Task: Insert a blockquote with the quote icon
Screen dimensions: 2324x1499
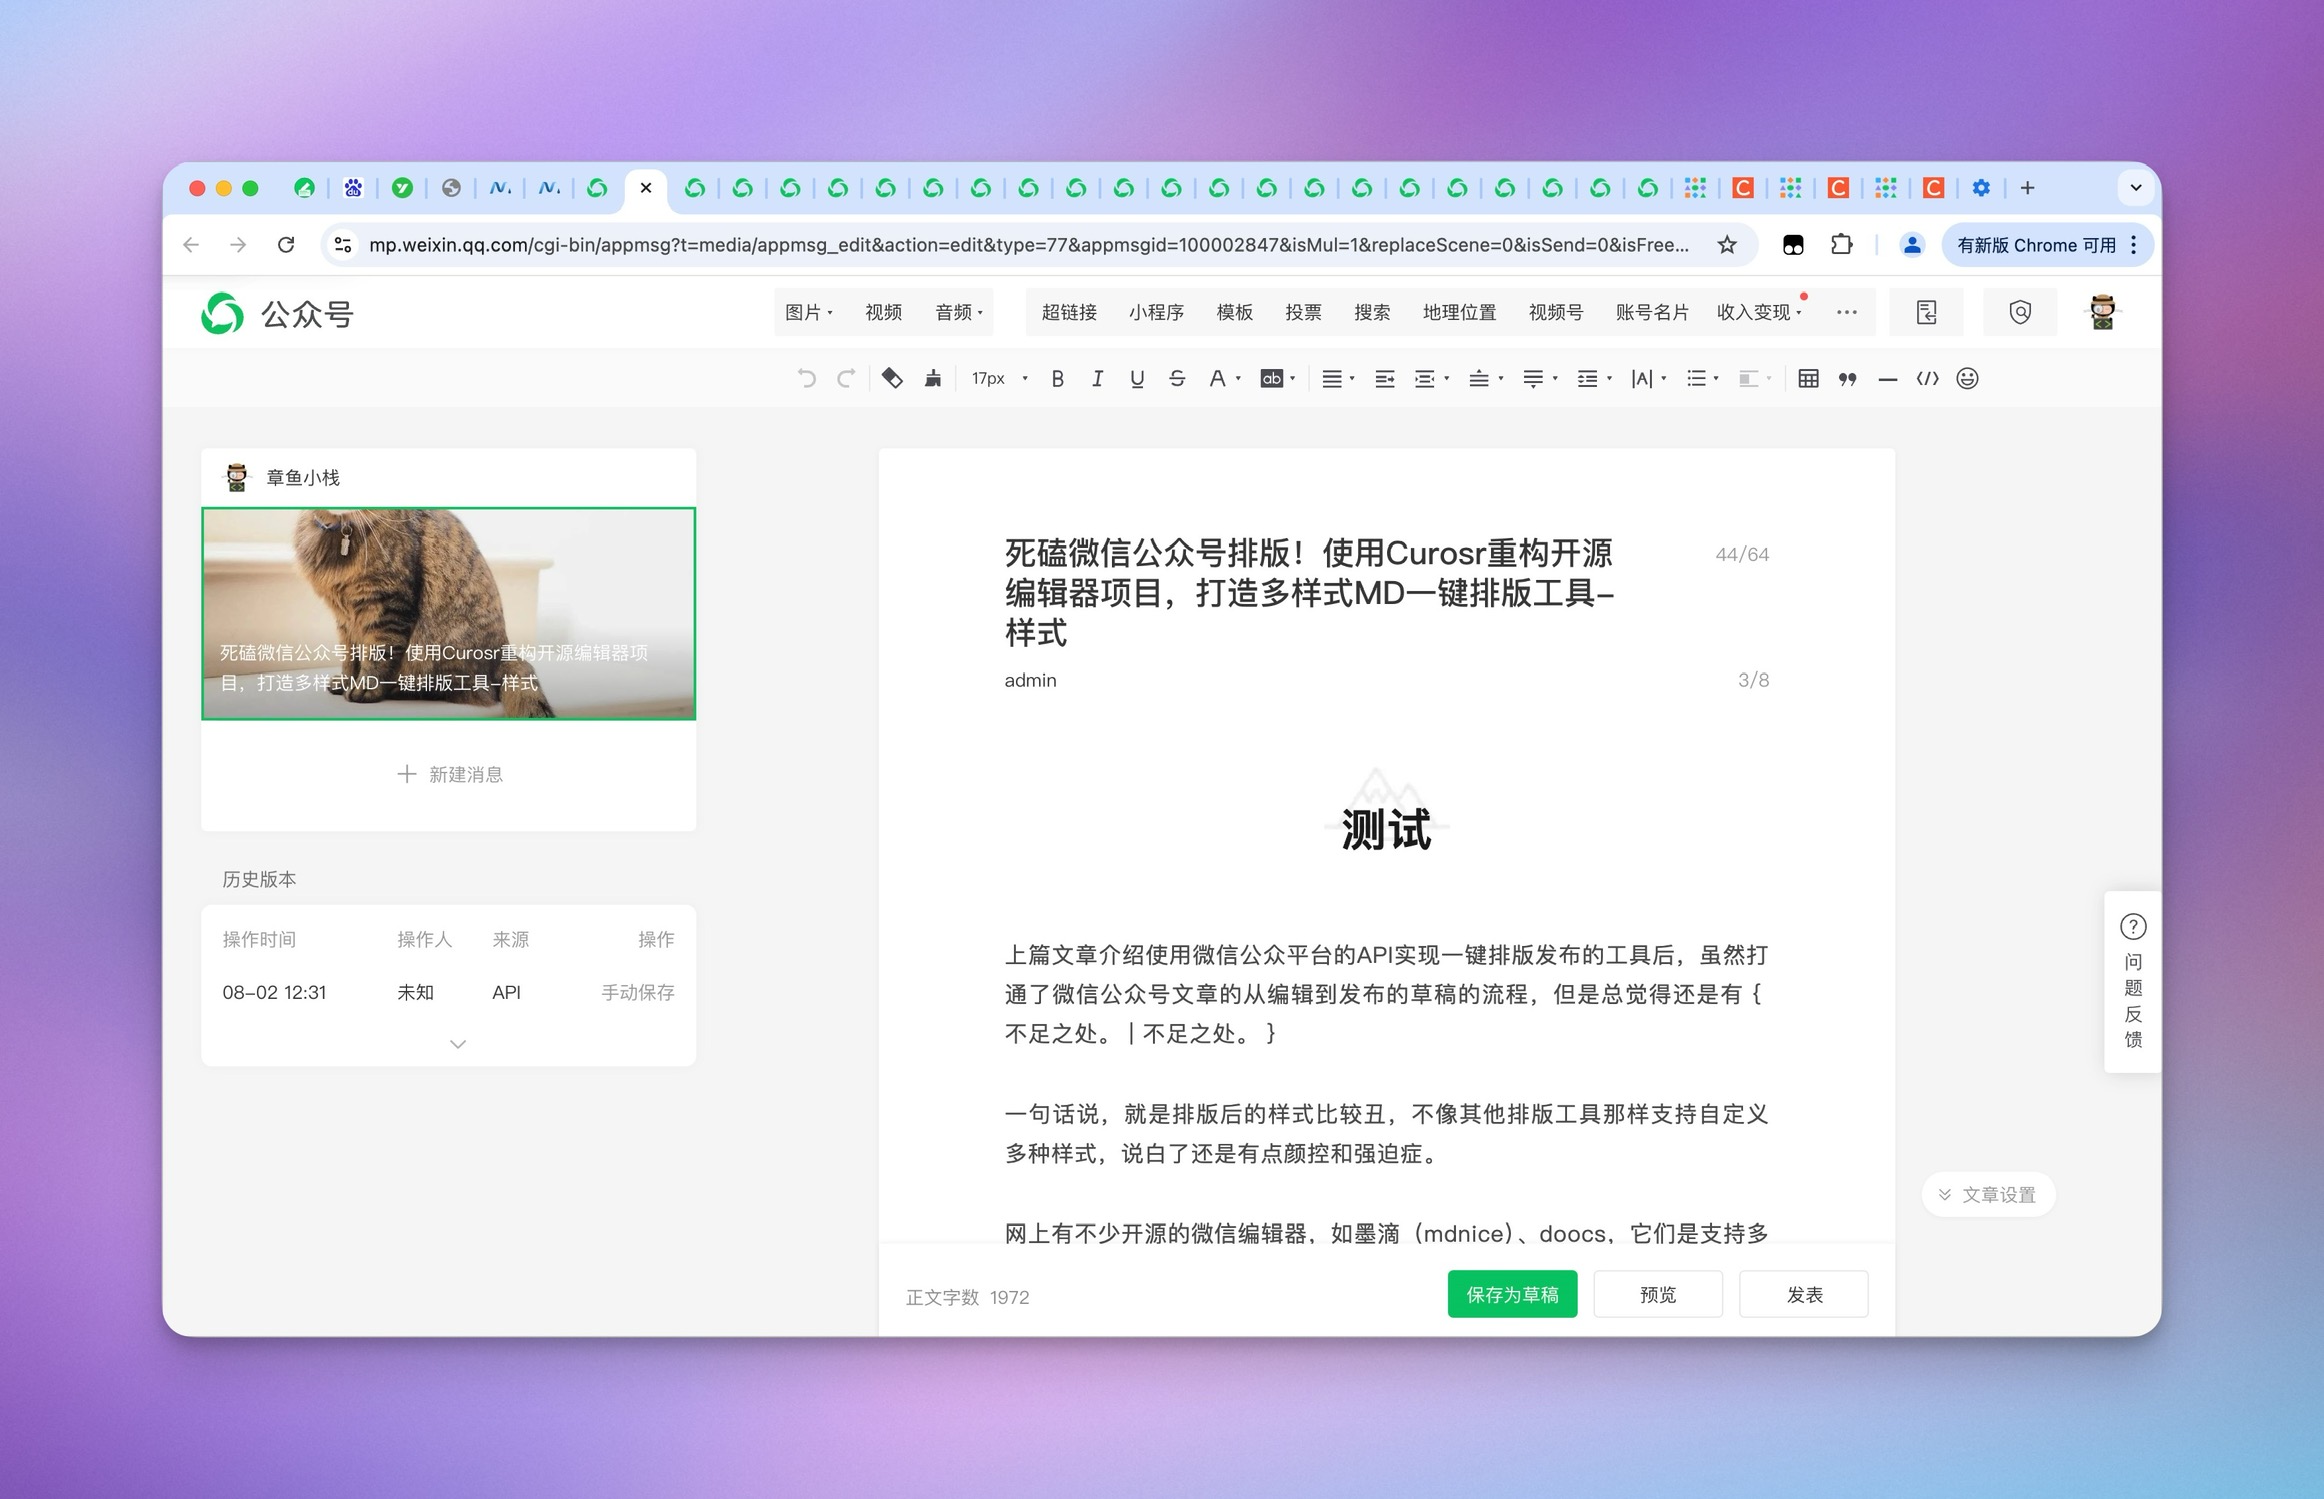Action: point(1848,378)
